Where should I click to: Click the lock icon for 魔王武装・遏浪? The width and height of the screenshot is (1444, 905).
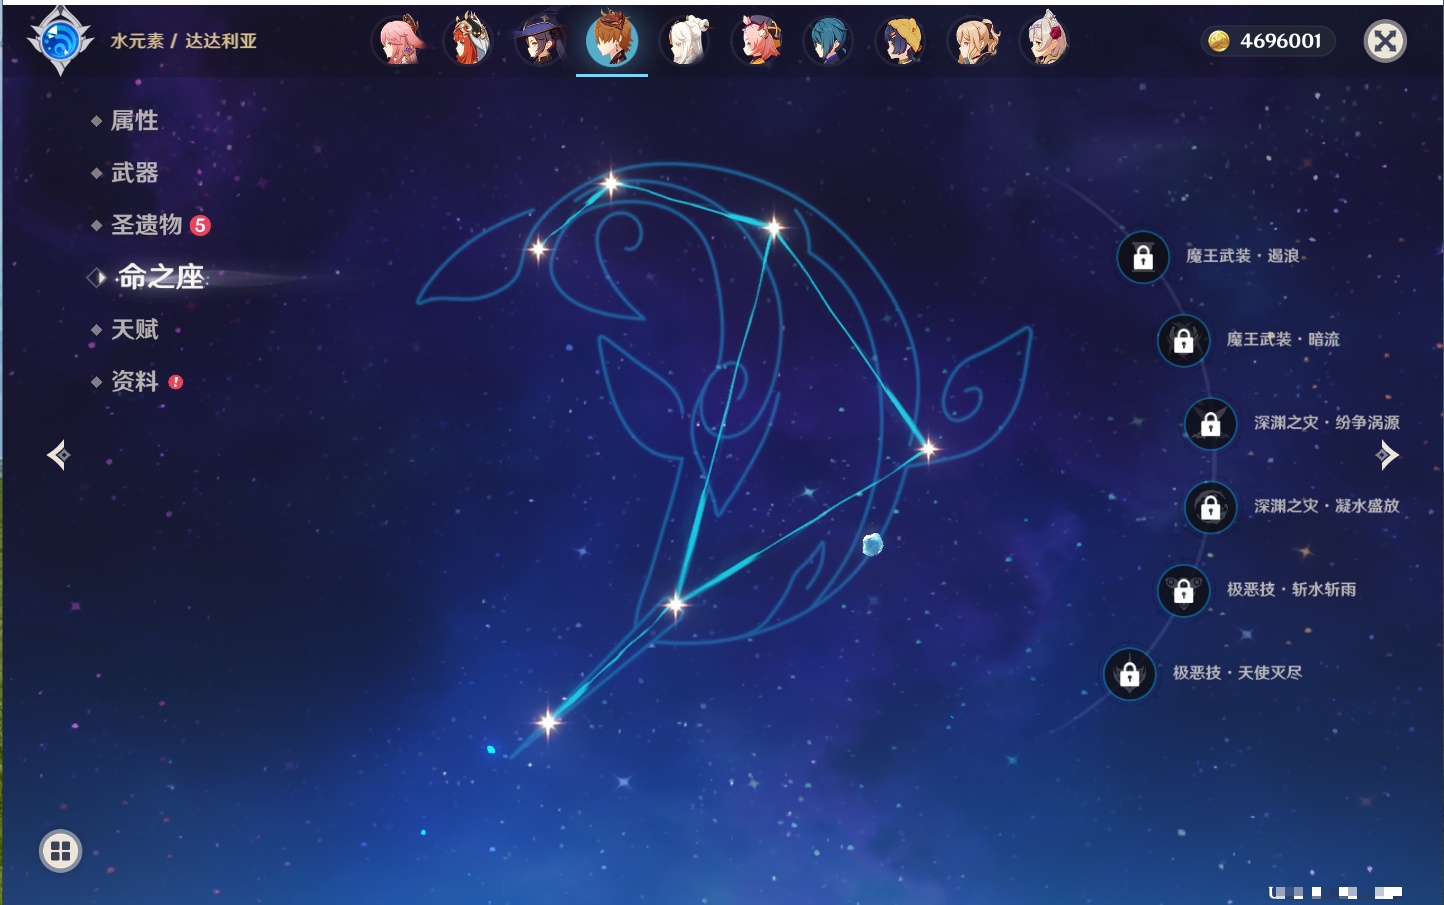tap(1143, 257)
